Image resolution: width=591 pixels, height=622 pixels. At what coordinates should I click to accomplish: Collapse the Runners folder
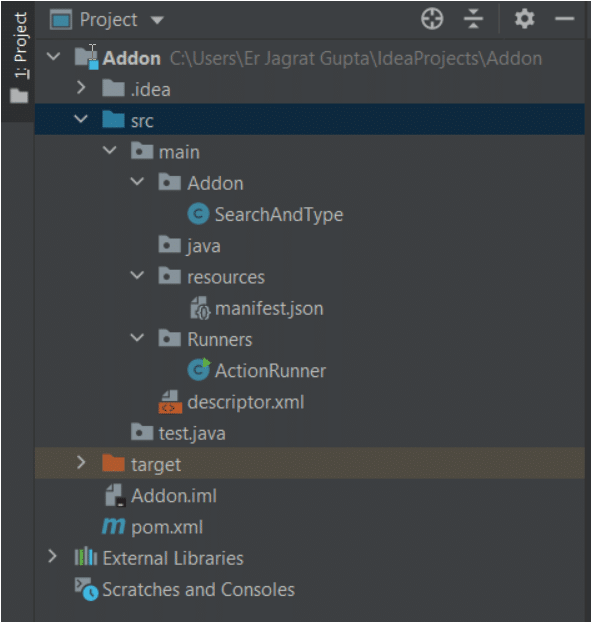click(137, 338)
